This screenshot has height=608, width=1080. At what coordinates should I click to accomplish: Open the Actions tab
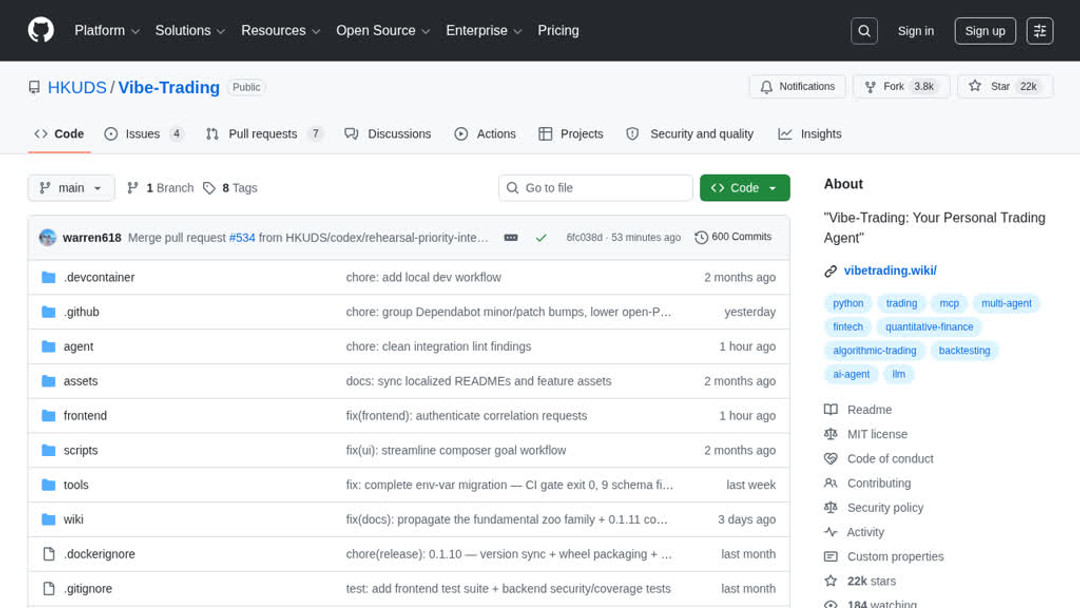[x=485, y=134]
